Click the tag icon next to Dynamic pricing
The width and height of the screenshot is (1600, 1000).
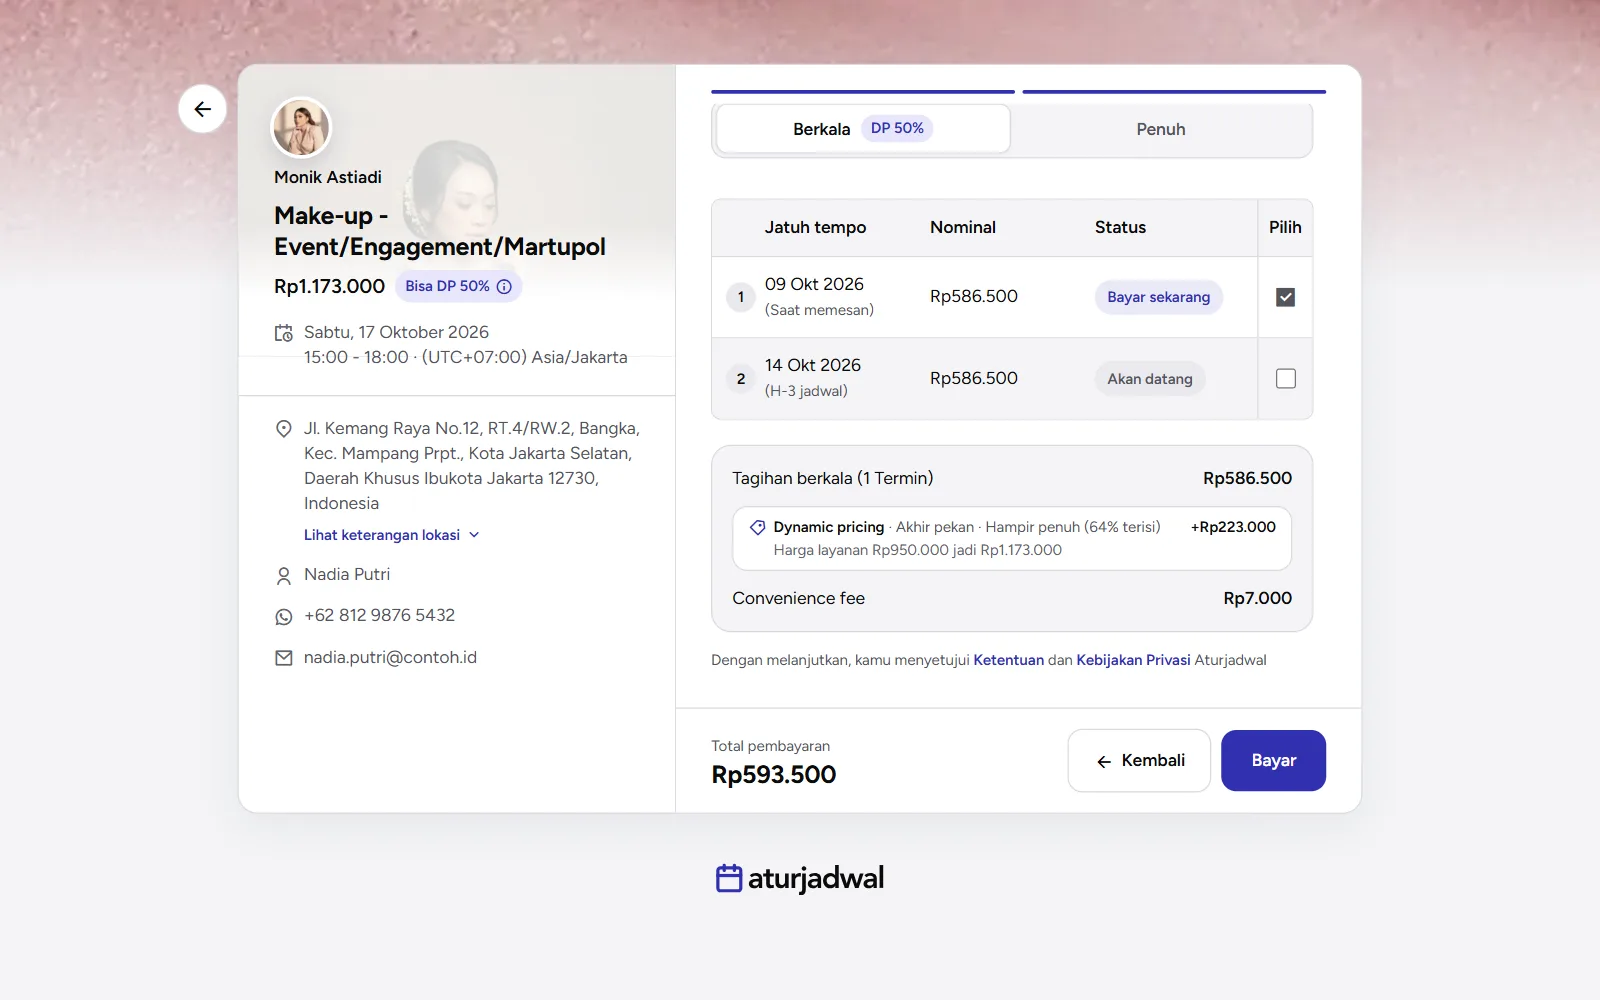pyautogui.click(x=758, y=527)
